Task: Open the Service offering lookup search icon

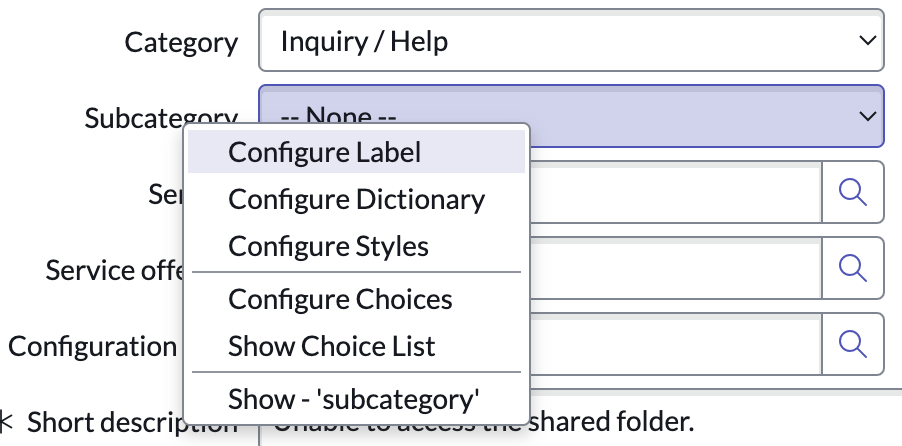Action: coord(853,268)
